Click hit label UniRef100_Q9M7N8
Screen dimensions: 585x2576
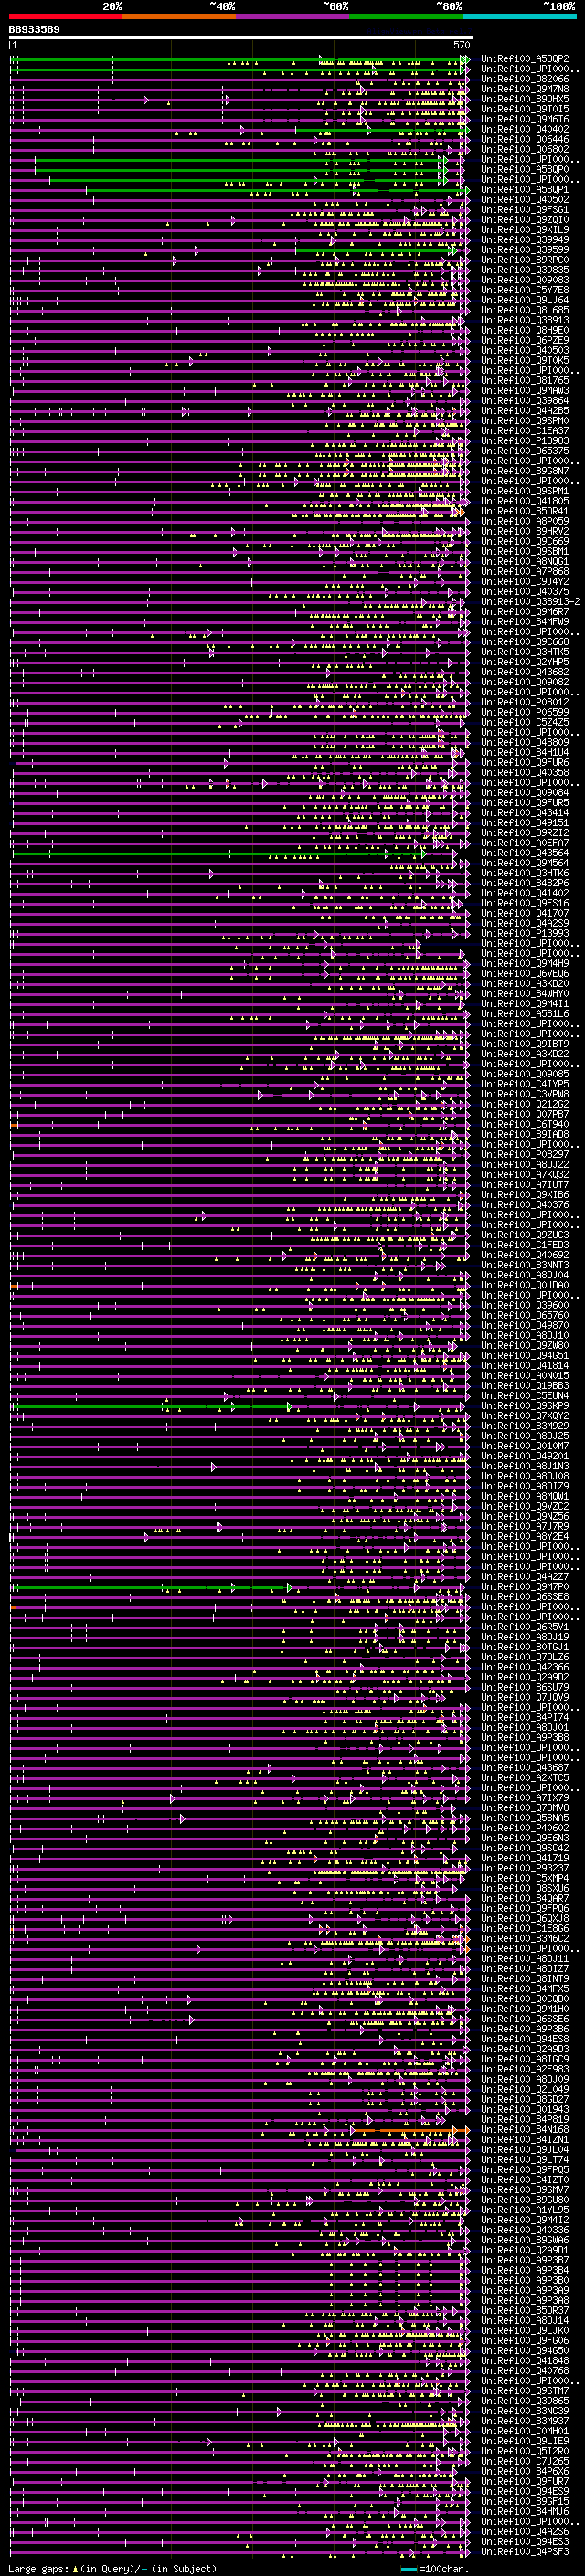coord(525,89)
